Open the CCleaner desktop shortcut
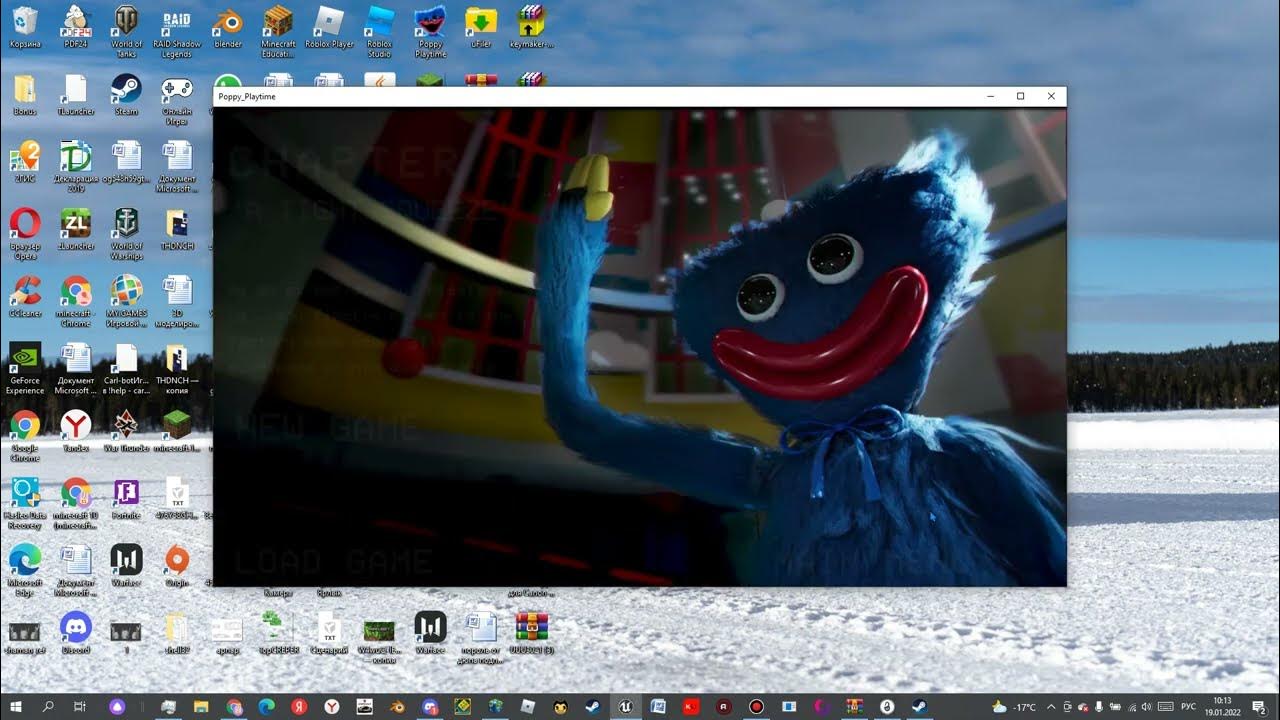Screen dimensions: 1280x720 coord(25,296)
